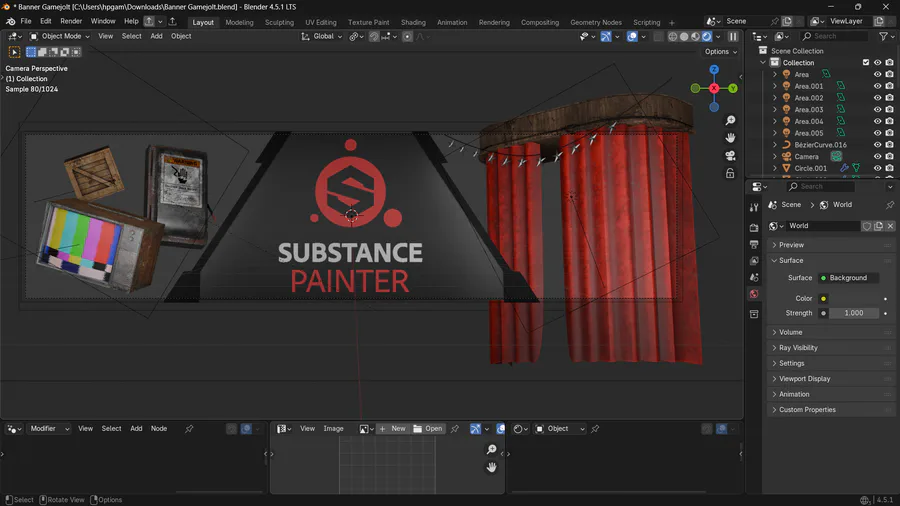Open the viewport Options dropdown
Image resolution: width=900 pixels, height=506 pixels.
coord(721,52)
